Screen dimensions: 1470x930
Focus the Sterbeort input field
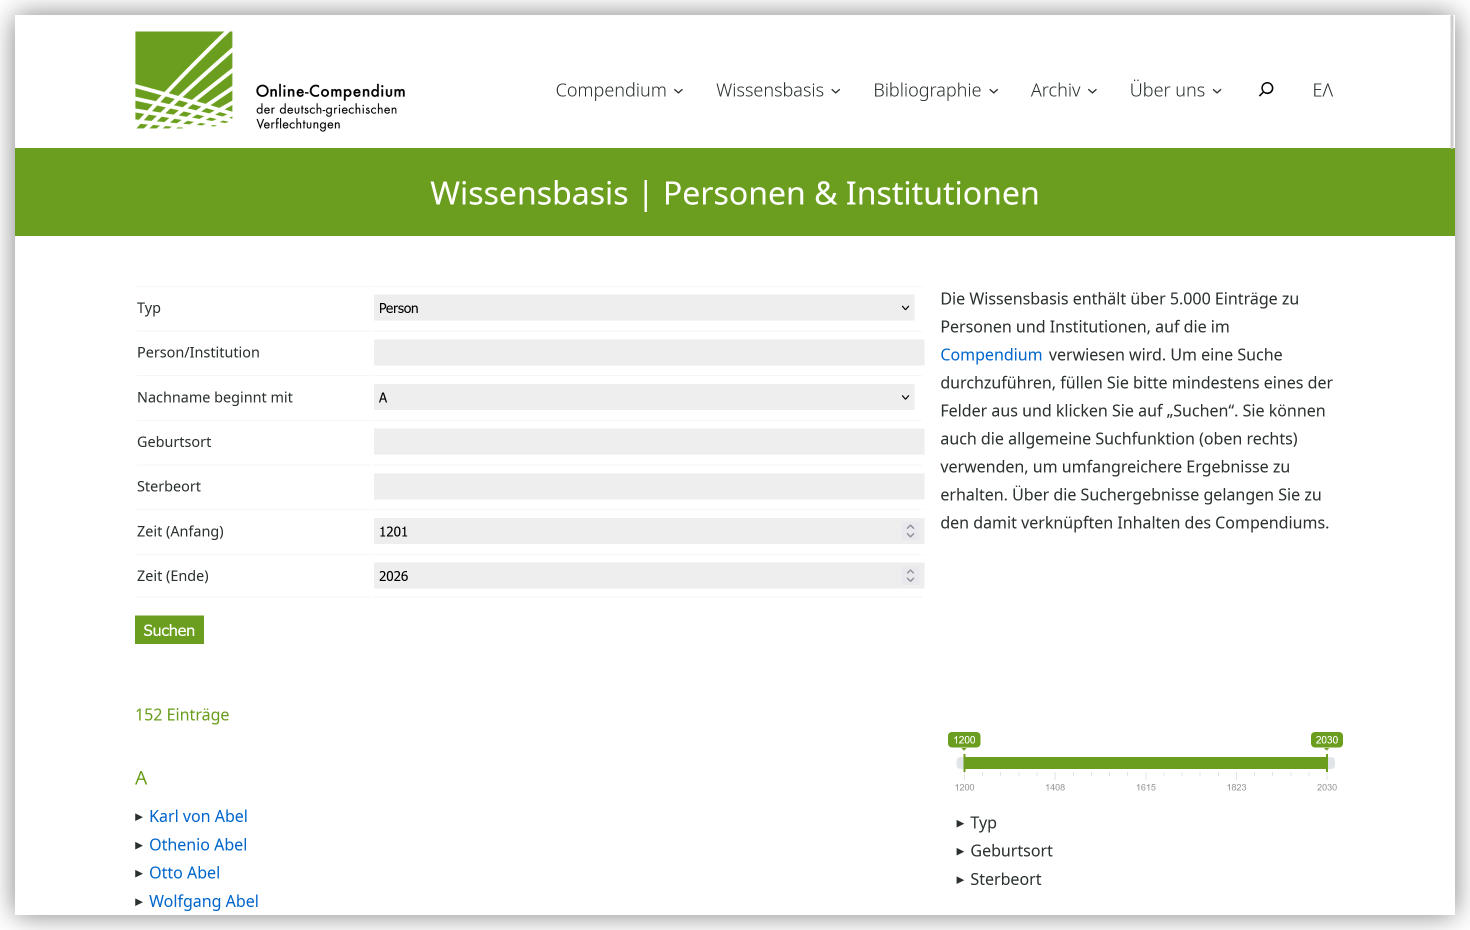(648, 486)
